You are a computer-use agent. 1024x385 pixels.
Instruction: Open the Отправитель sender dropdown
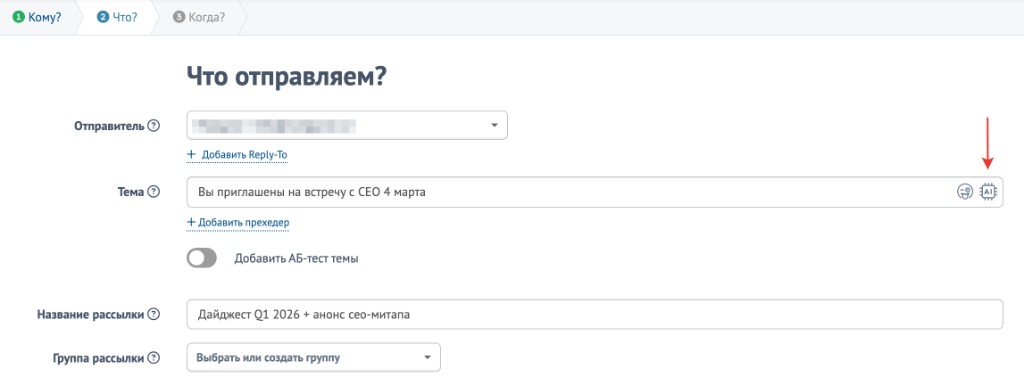pyautogui.click(x=347, y=125)
